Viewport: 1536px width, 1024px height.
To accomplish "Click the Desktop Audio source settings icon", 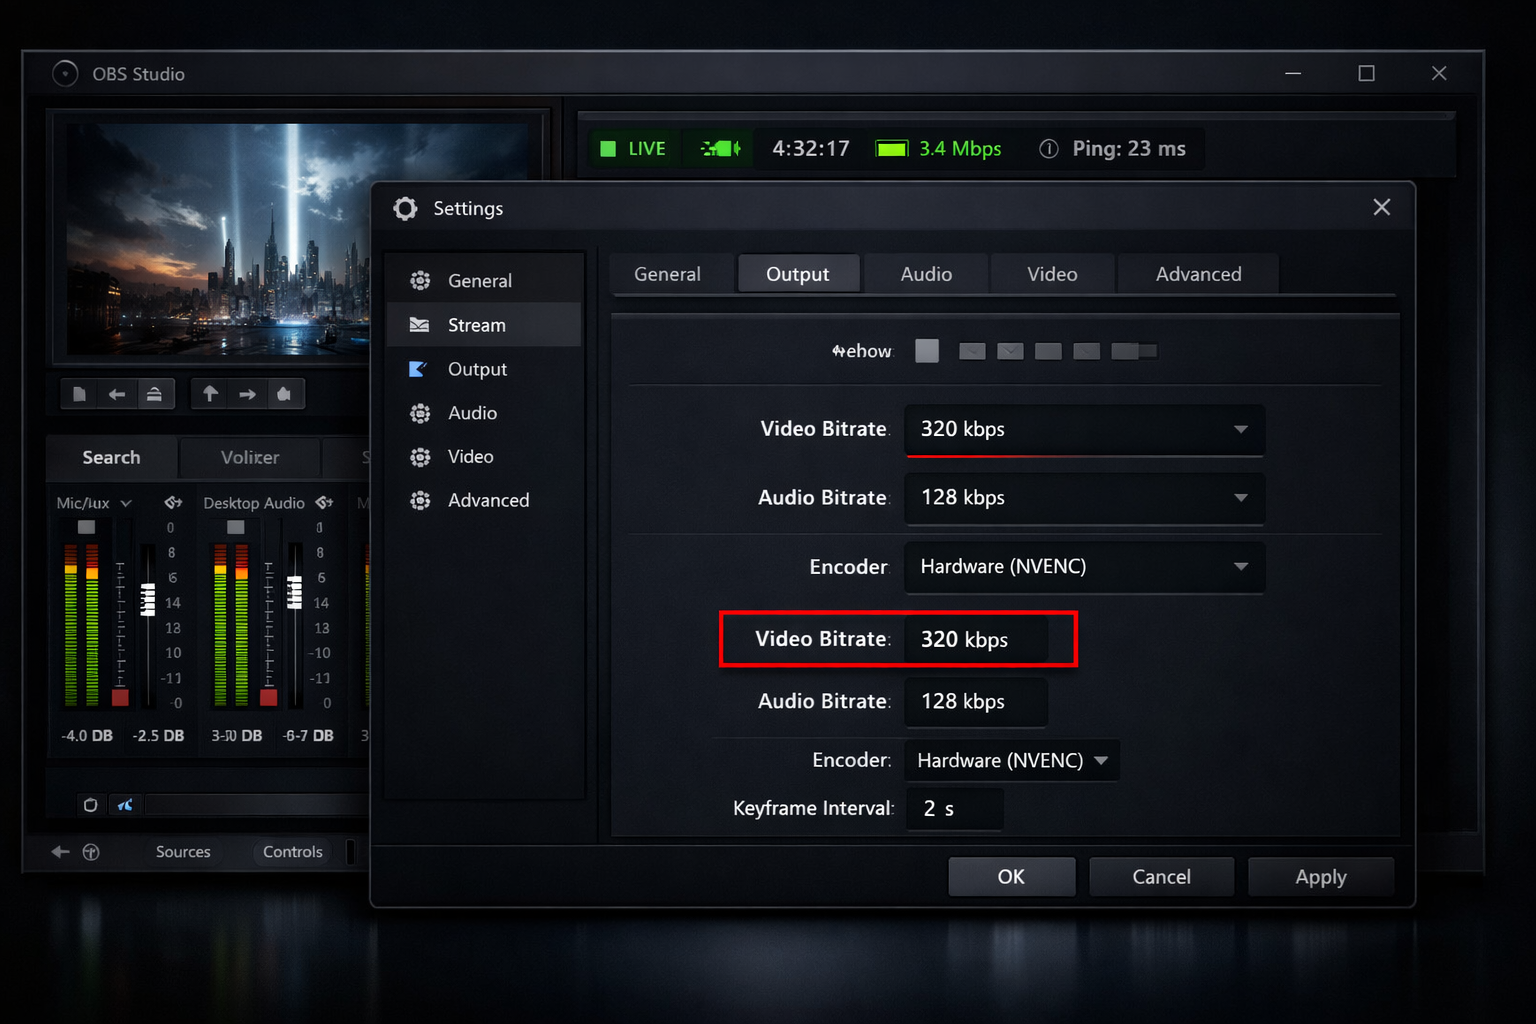I will click(323, 502).
